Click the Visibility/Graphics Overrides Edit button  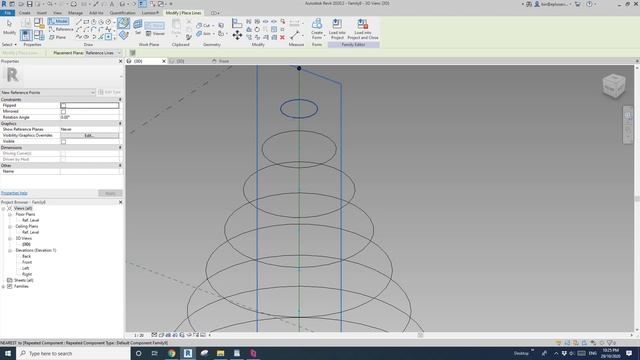(89, 136)
